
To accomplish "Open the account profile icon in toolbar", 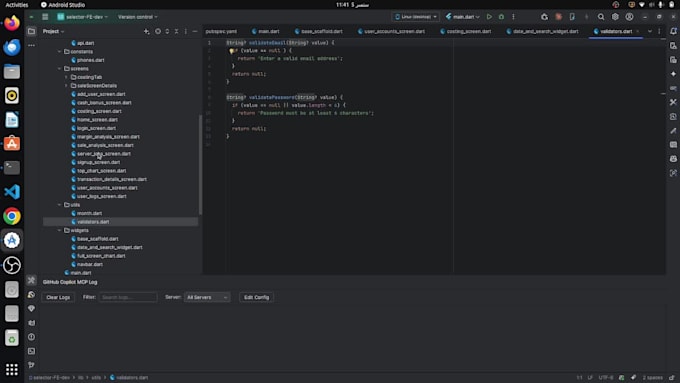I will click(629, 17).
